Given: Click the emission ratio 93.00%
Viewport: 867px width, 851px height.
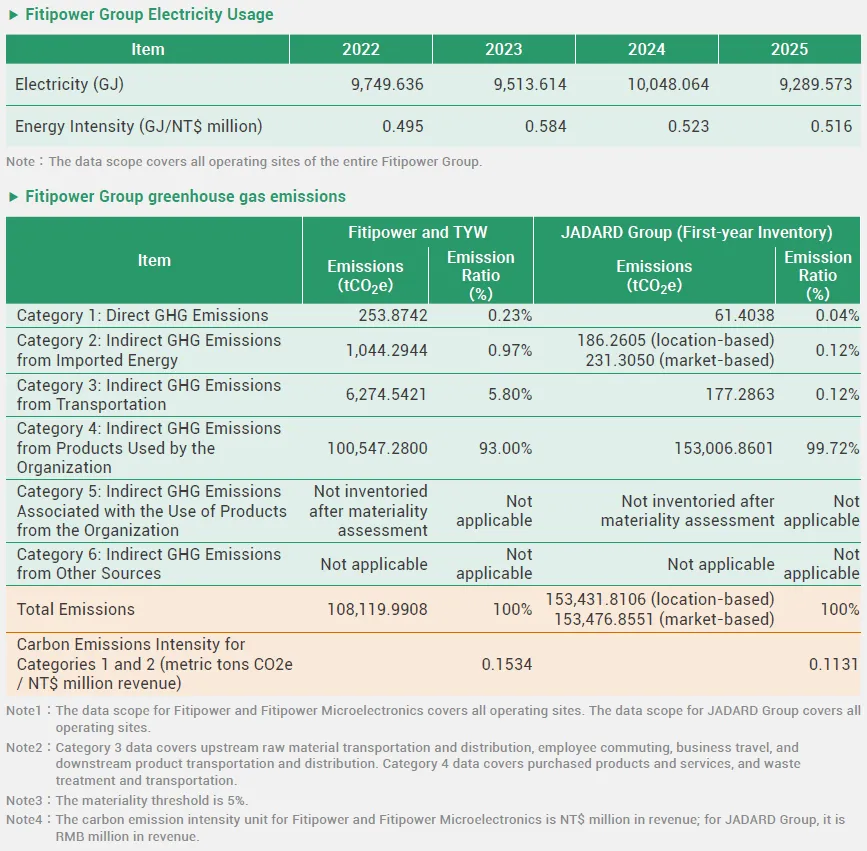Looking at the screenshot, I should (x=505, y=448).
